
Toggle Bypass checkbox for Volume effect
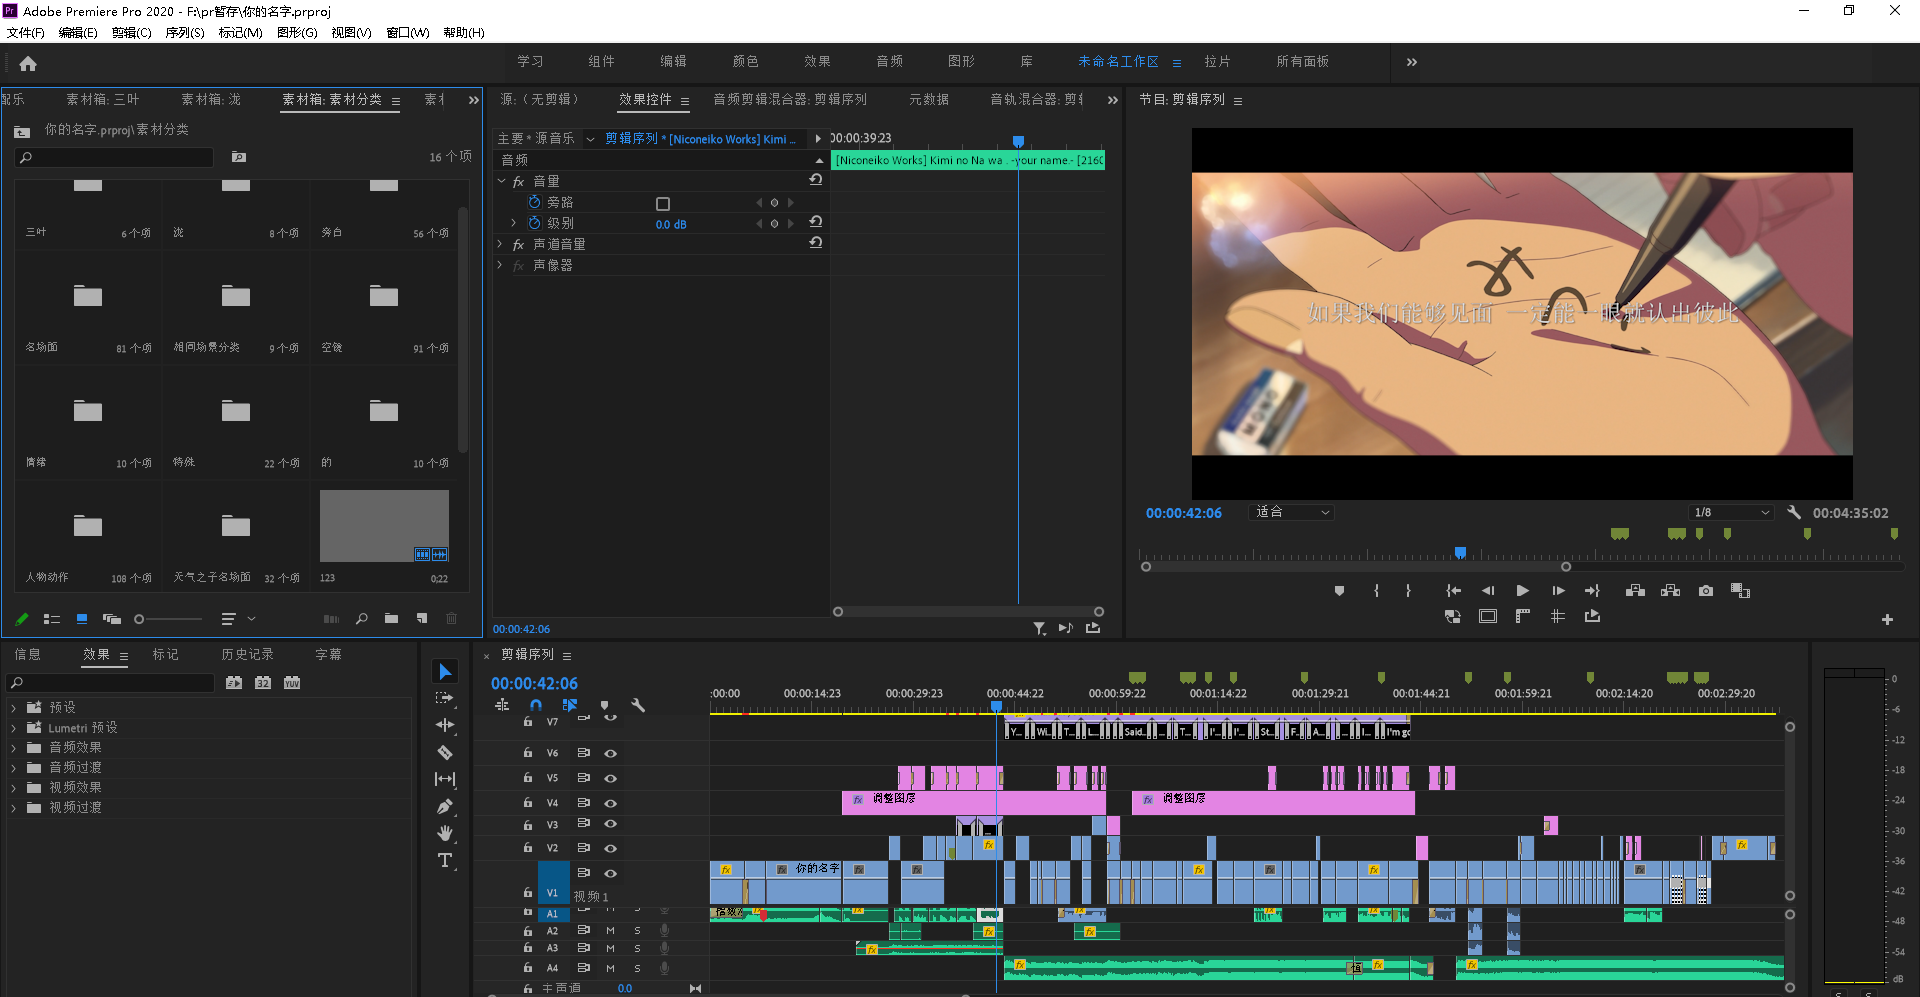pos(662,203)
